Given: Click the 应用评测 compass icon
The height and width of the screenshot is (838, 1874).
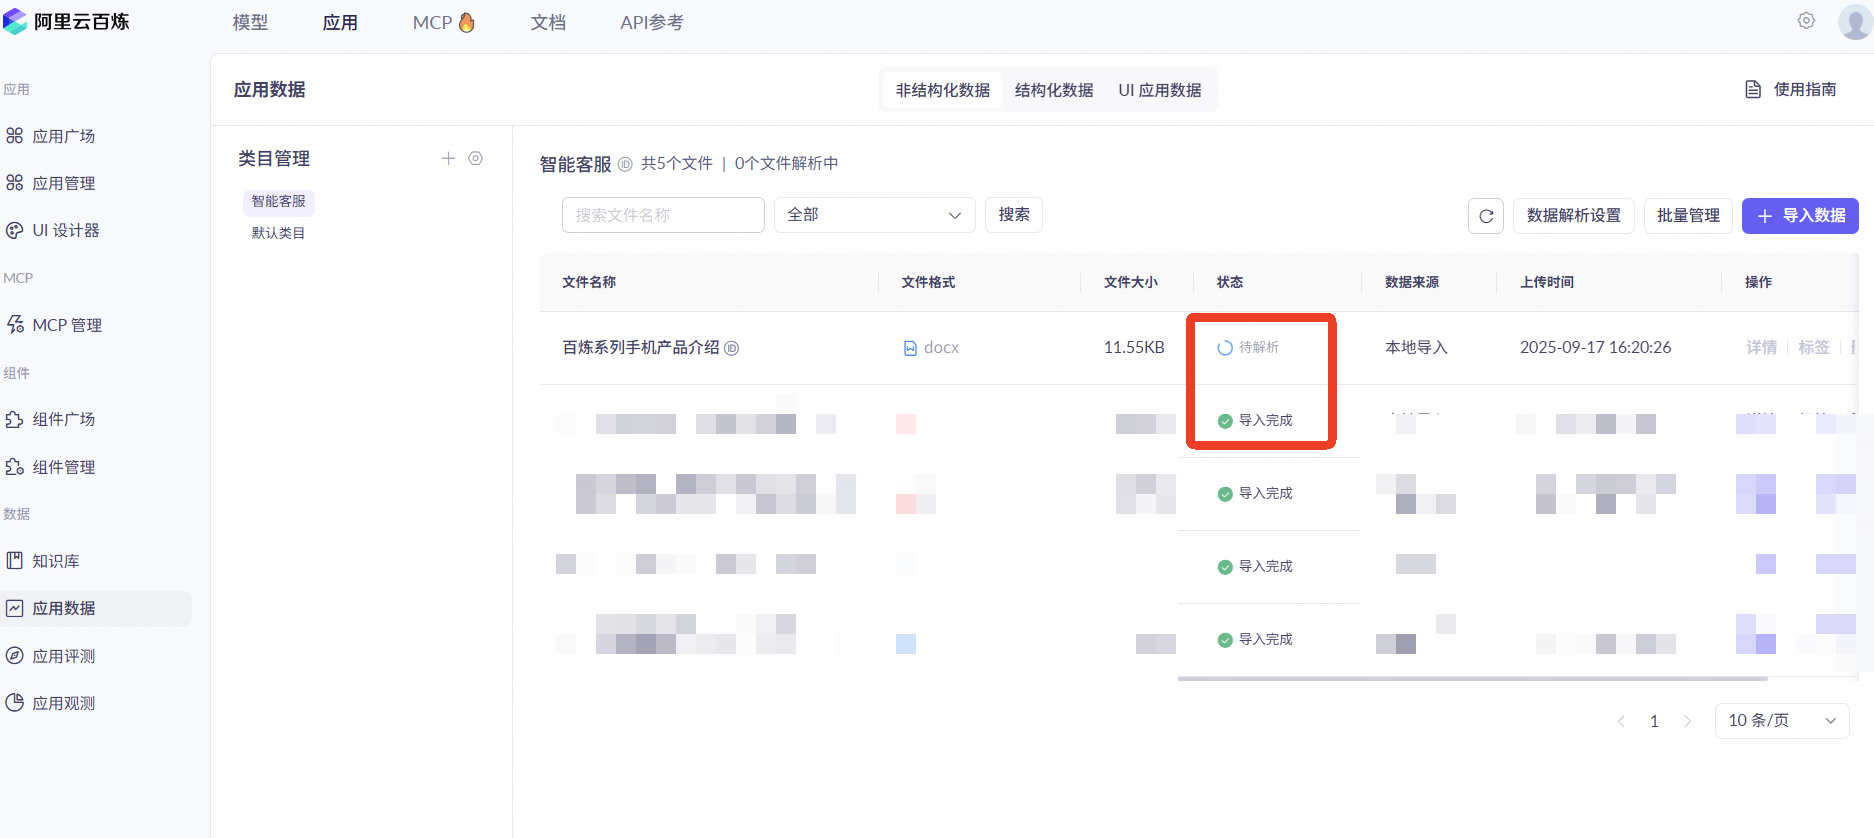Looking at the screenshot, I should pyautogui.click(x=15, y=656).
